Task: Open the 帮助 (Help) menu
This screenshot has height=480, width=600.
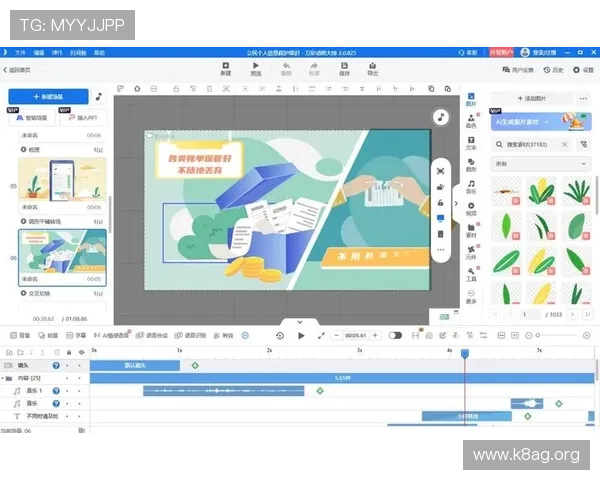Action: 100,51
